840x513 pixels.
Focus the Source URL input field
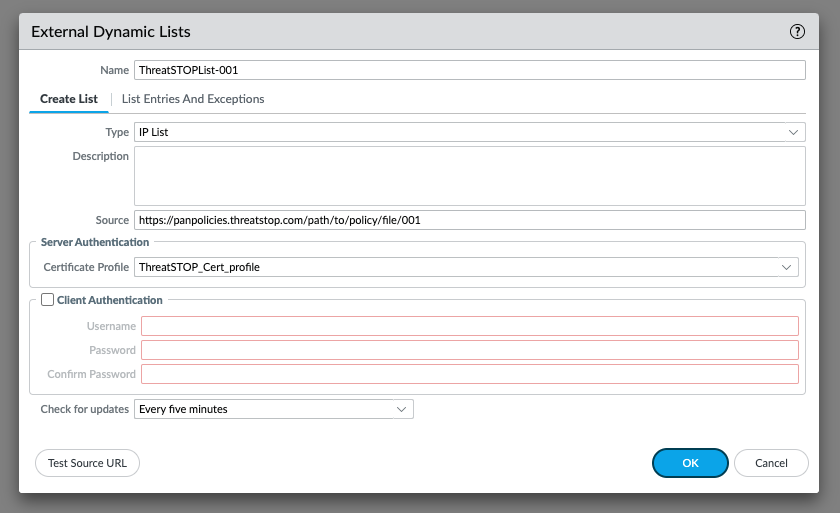pos(470,220)
